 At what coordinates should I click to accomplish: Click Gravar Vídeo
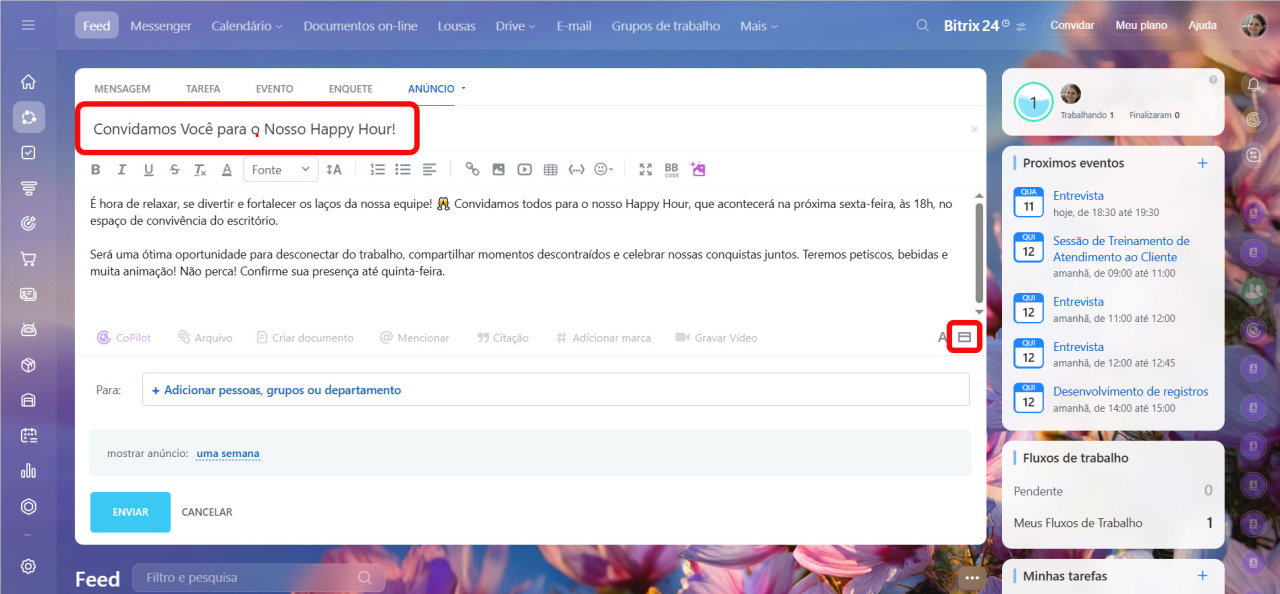point(716,338)
